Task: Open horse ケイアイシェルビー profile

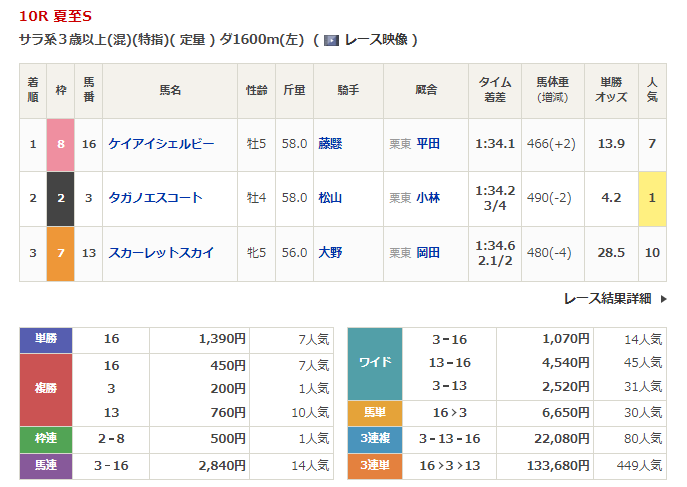Action: pos(161,144)
